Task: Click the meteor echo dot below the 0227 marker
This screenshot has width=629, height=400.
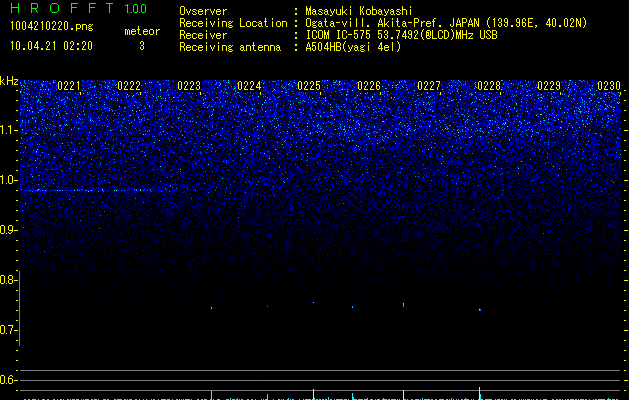Action: [404, 305]
